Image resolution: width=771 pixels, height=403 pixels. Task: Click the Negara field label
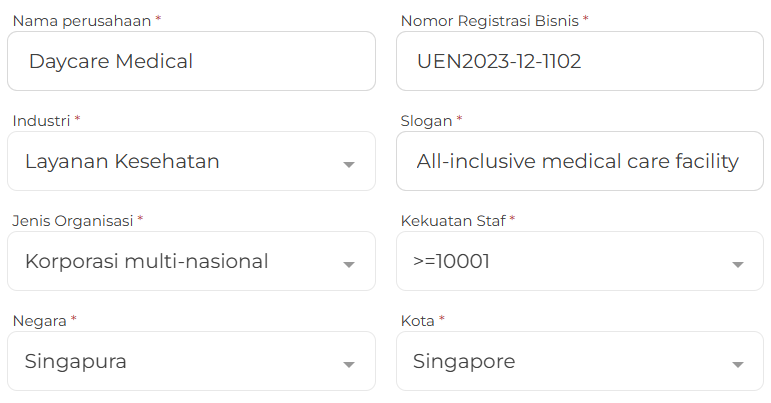[x=40, y=320]
